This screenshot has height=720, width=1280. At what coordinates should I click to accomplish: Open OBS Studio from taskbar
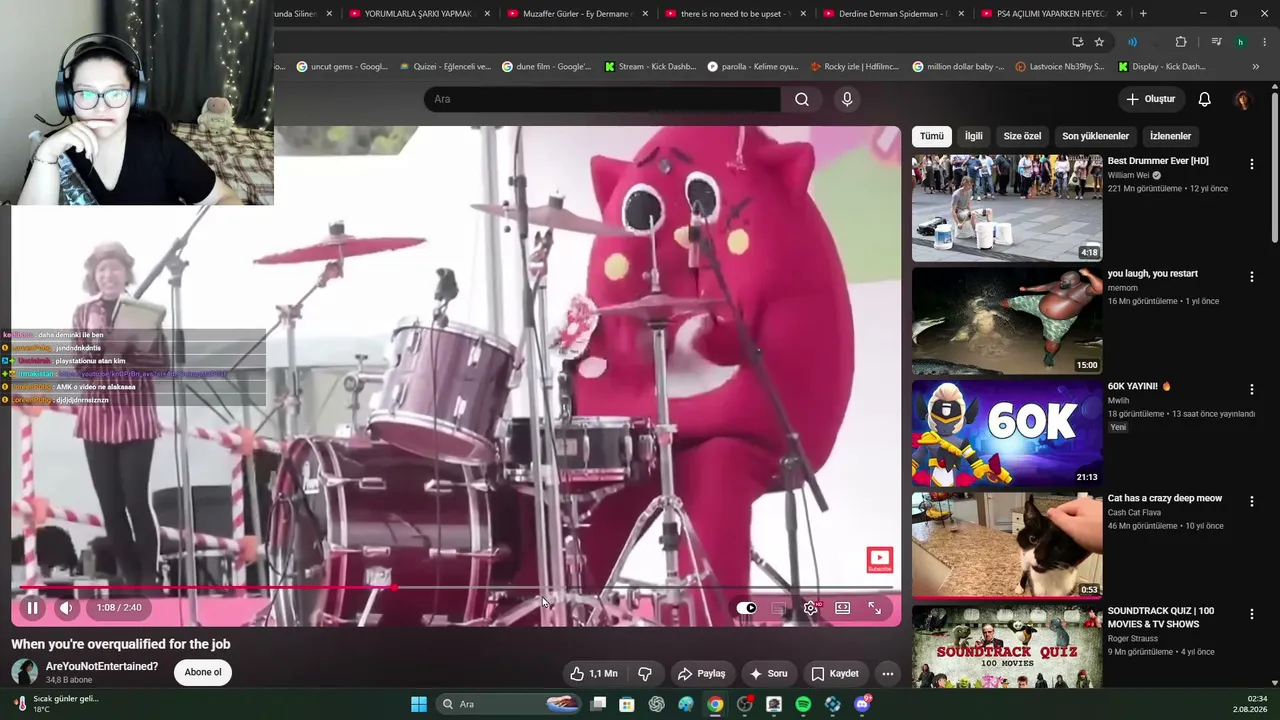click(x=744, y=704)
